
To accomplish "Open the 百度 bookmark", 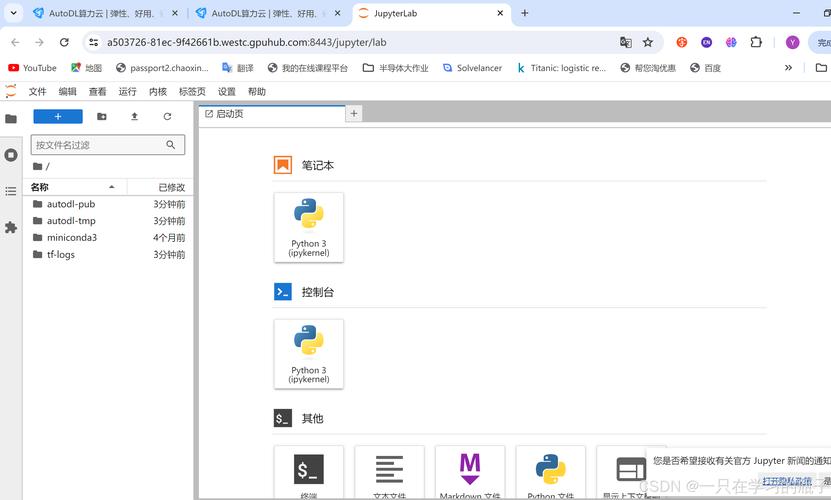I will 705,68.
